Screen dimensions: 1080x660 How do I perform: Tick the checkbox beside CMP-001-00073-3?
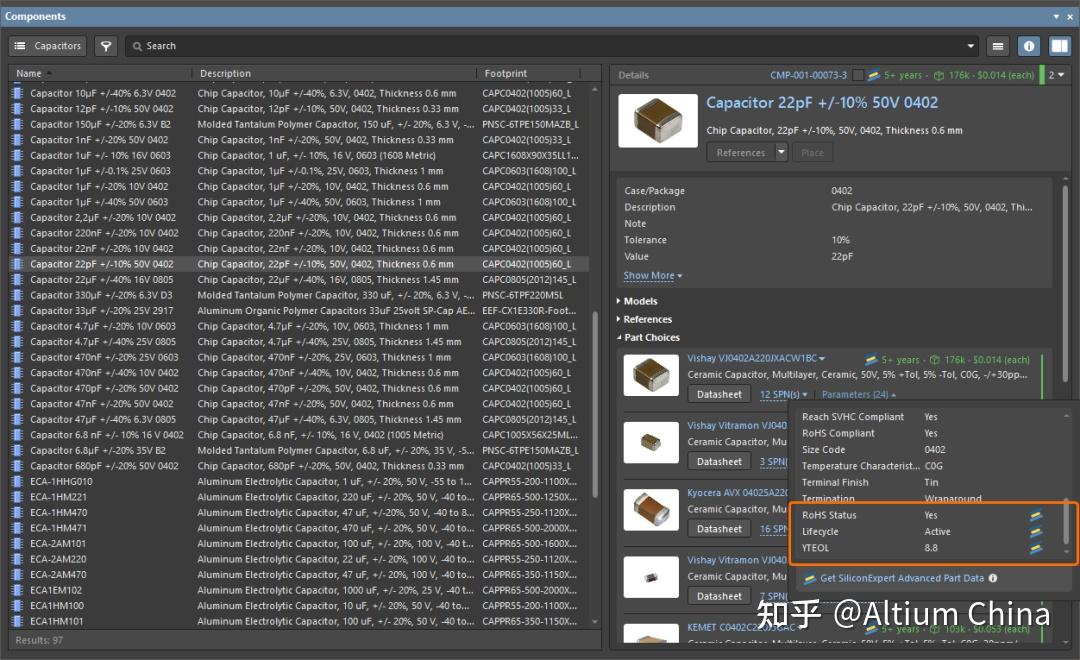[x=858, y=75]
